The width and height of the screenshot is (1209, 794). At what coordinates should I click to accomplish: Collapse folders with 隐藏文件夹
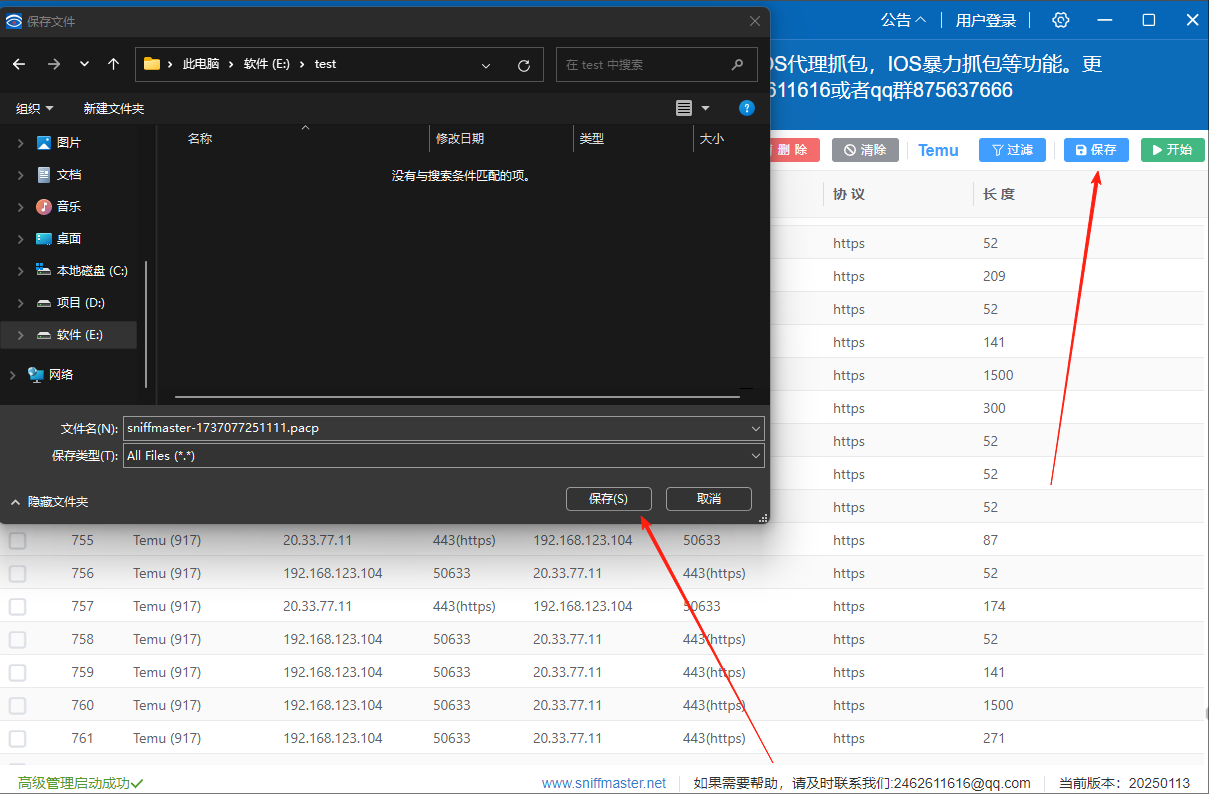[x=49, y=501]
